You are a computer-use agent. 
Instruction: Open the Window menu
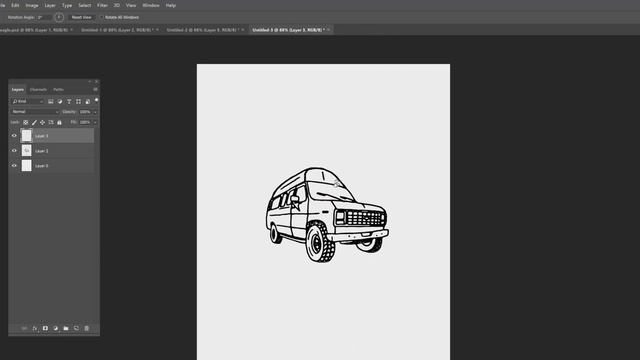[151, 5]
